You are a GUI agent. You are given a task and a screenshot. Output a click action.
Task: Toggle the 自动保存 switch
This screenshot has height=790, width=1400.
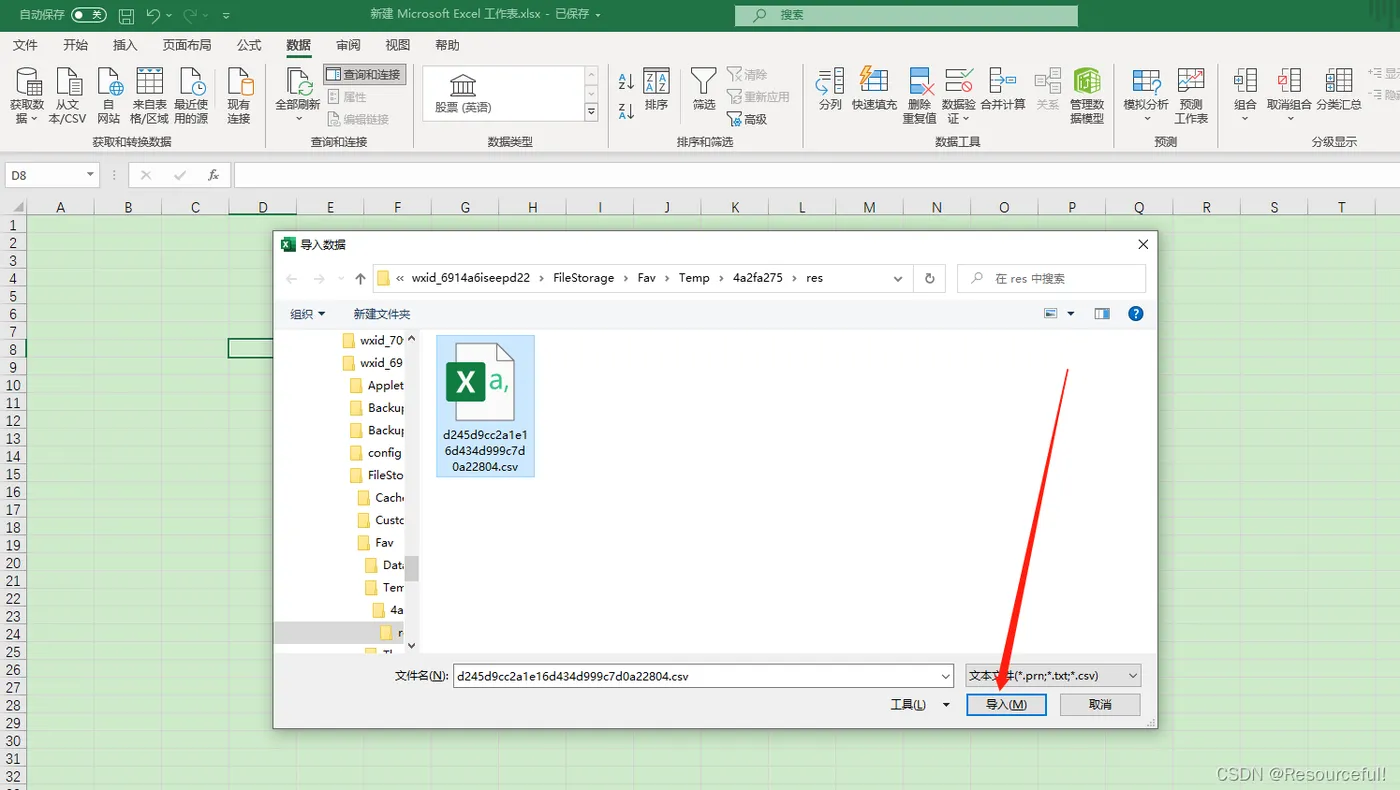pos(89,15)
